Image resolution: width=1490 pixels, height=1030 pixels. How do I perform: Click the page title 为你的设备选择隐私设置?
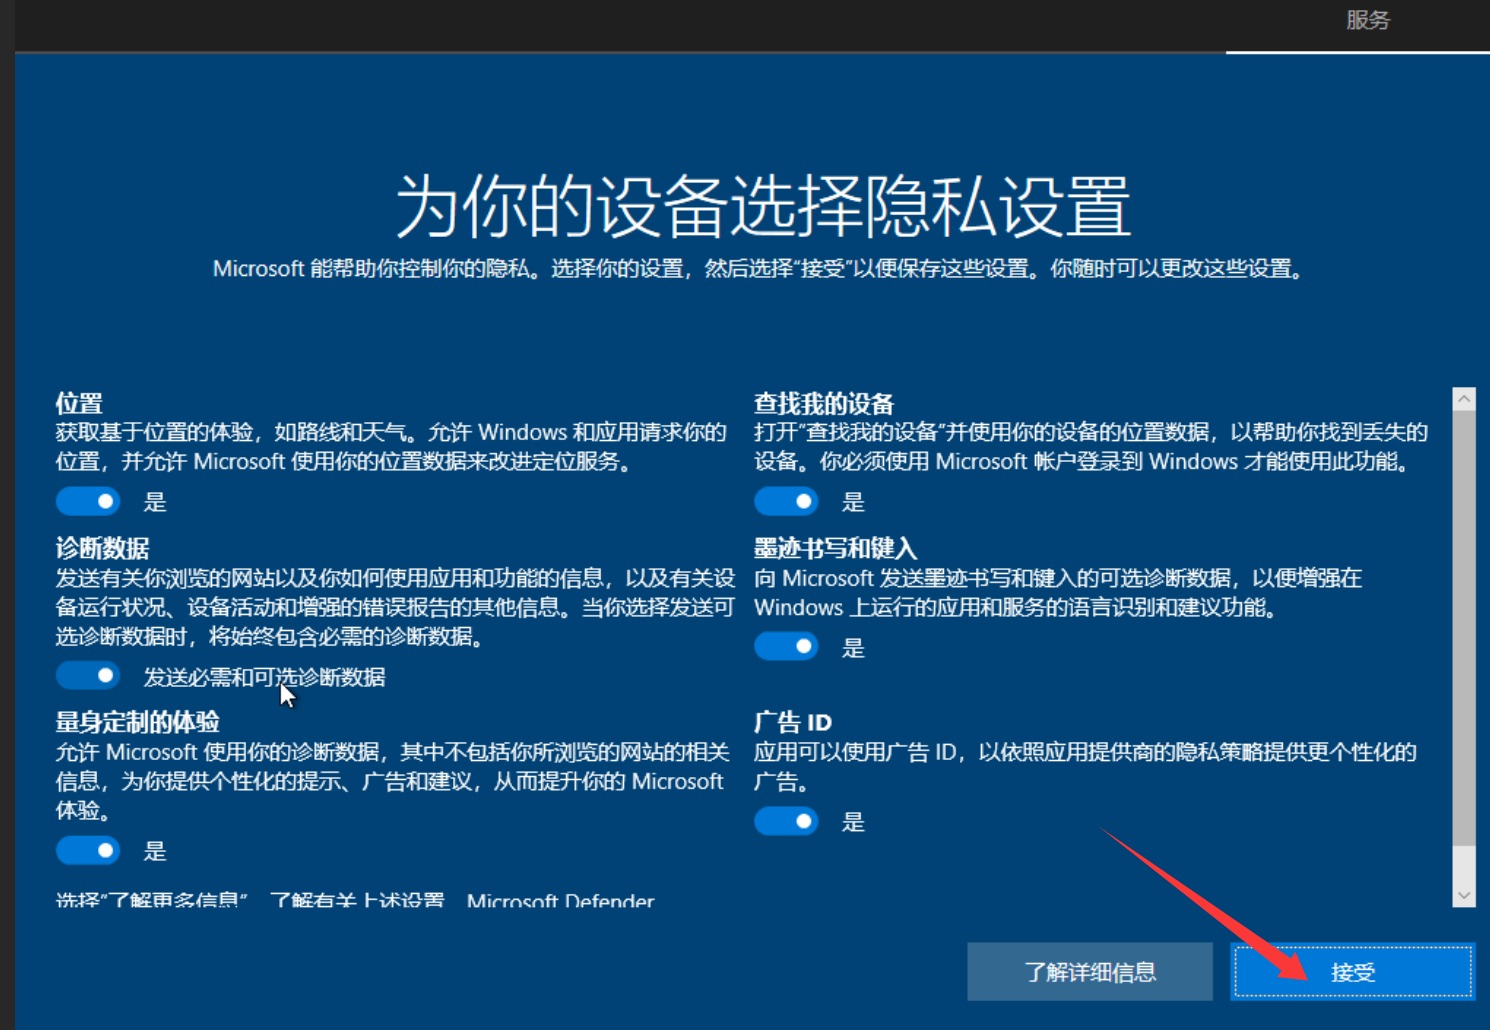(x=763, y=206)
